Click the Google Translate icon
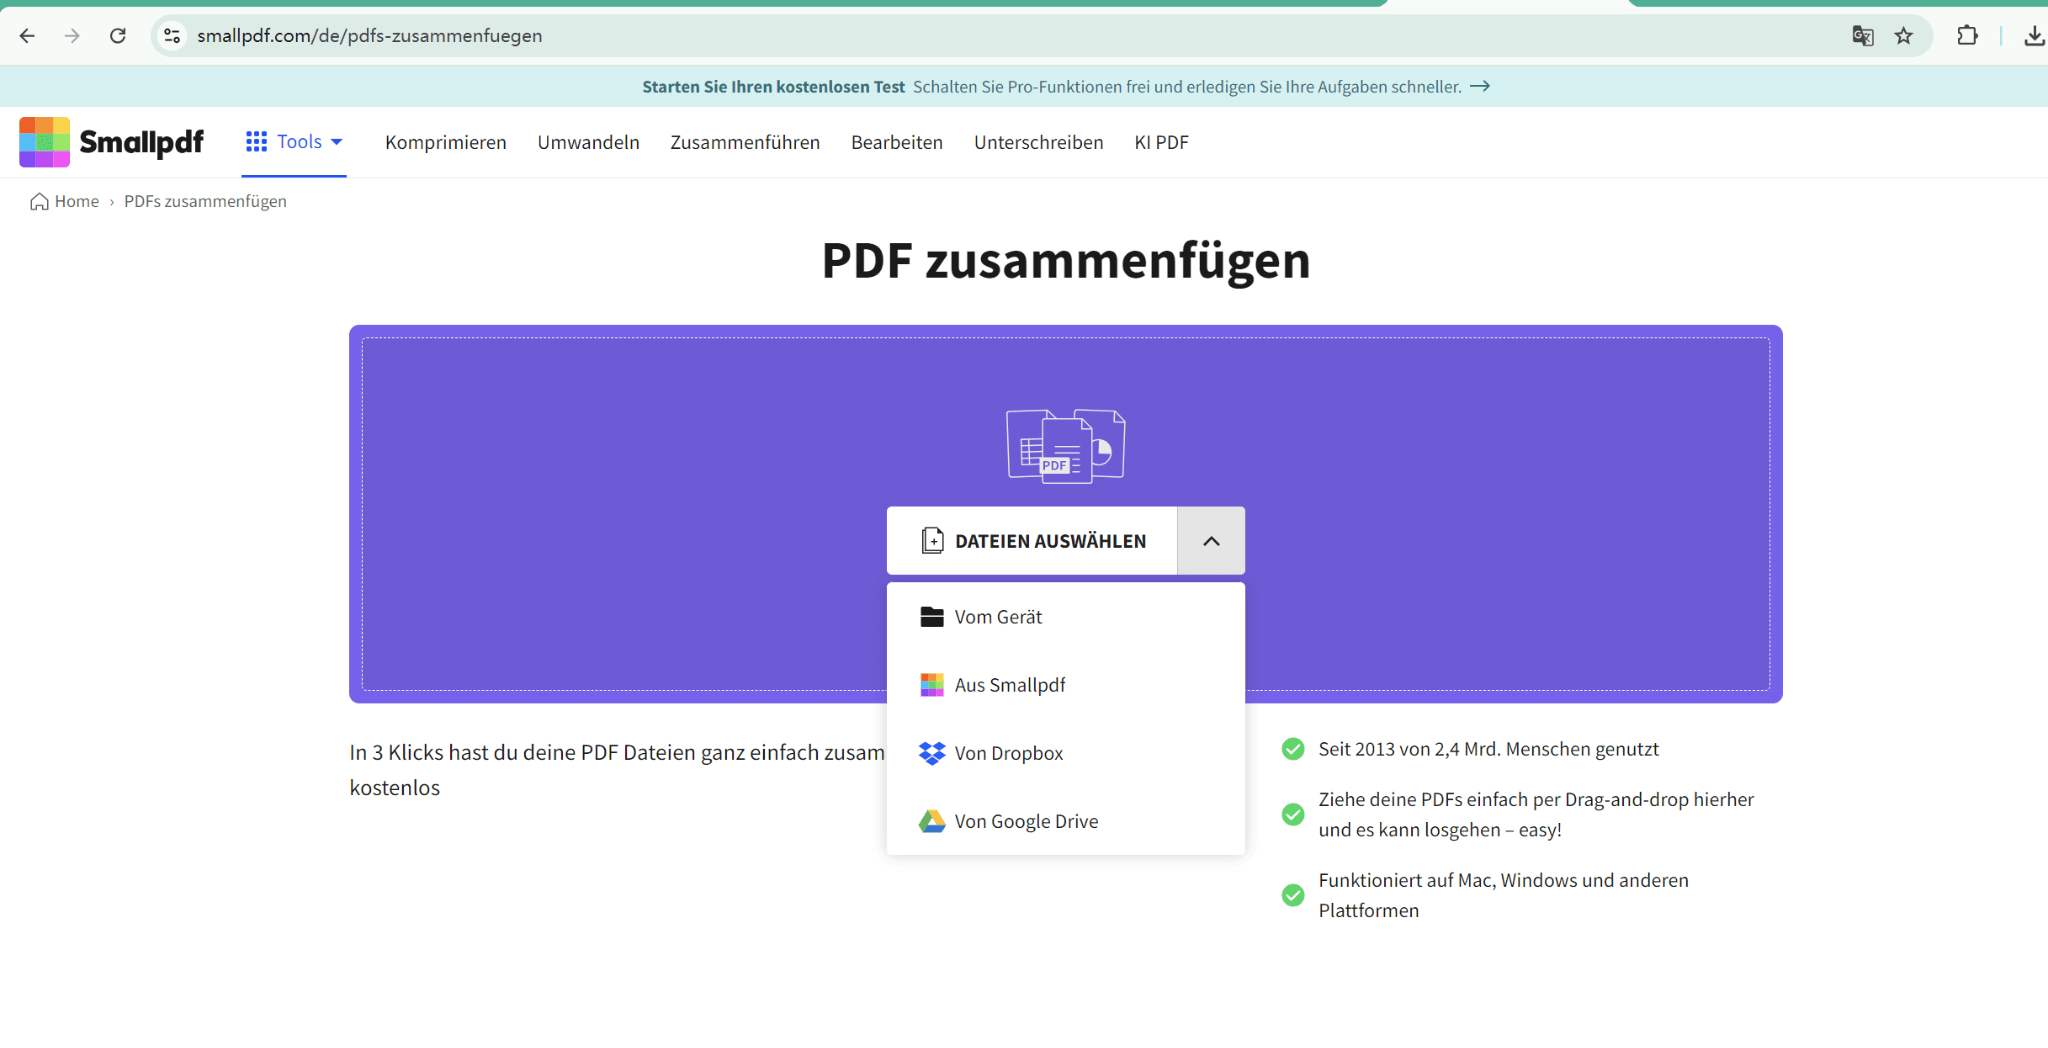 click(1862, 36)
